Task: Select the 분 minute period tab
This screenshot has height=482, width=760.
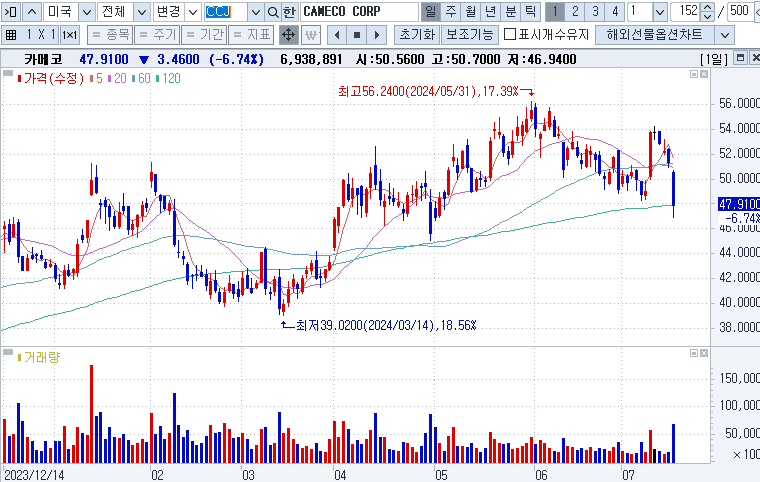Action: (510, 12)
